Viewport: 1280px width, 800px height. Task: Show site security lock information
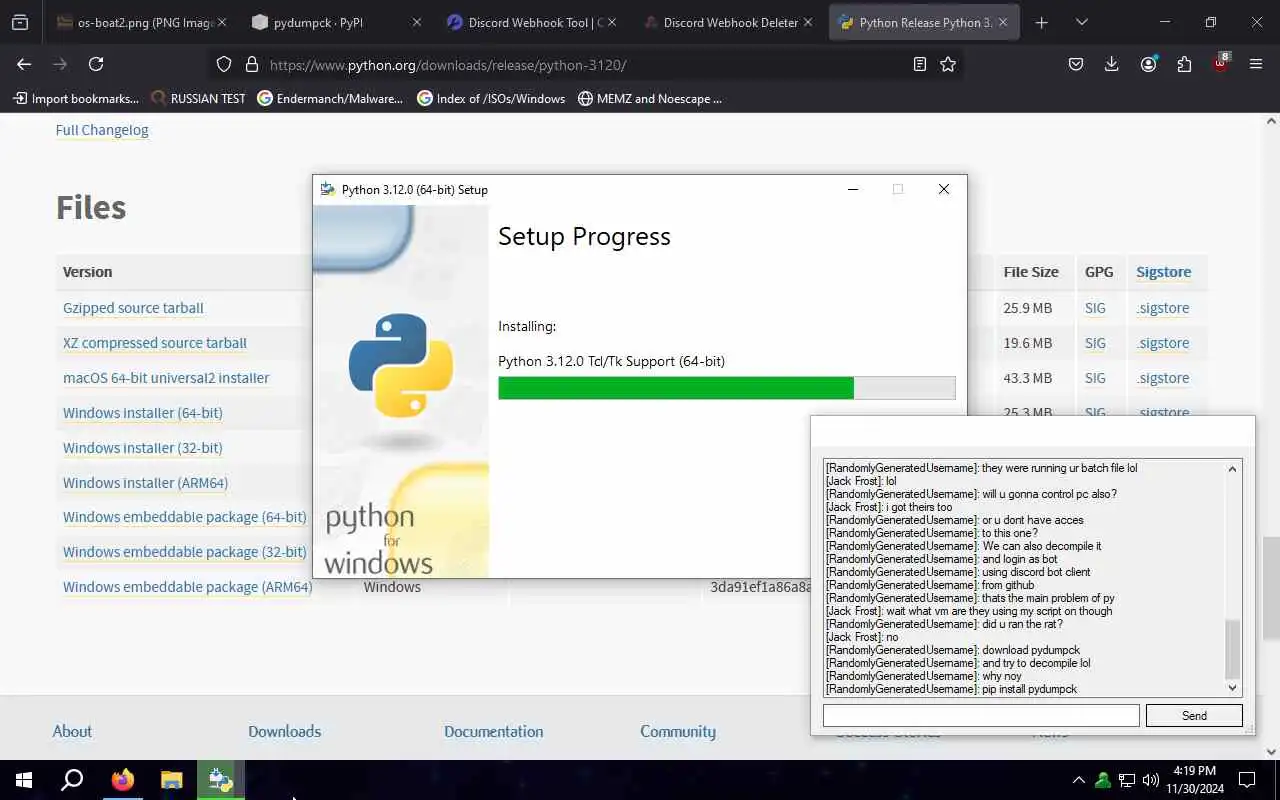click(252, 64)
